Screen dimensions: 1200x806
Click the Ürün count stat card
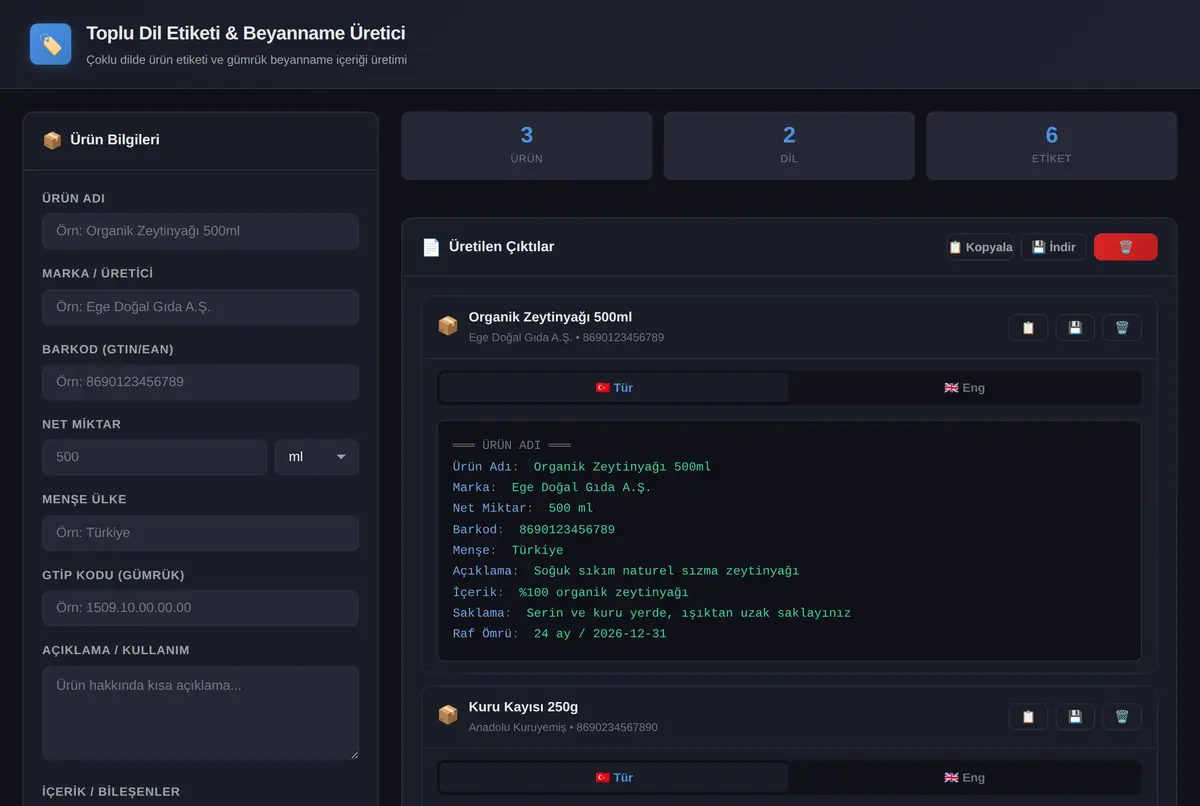[x=527, y=146]
